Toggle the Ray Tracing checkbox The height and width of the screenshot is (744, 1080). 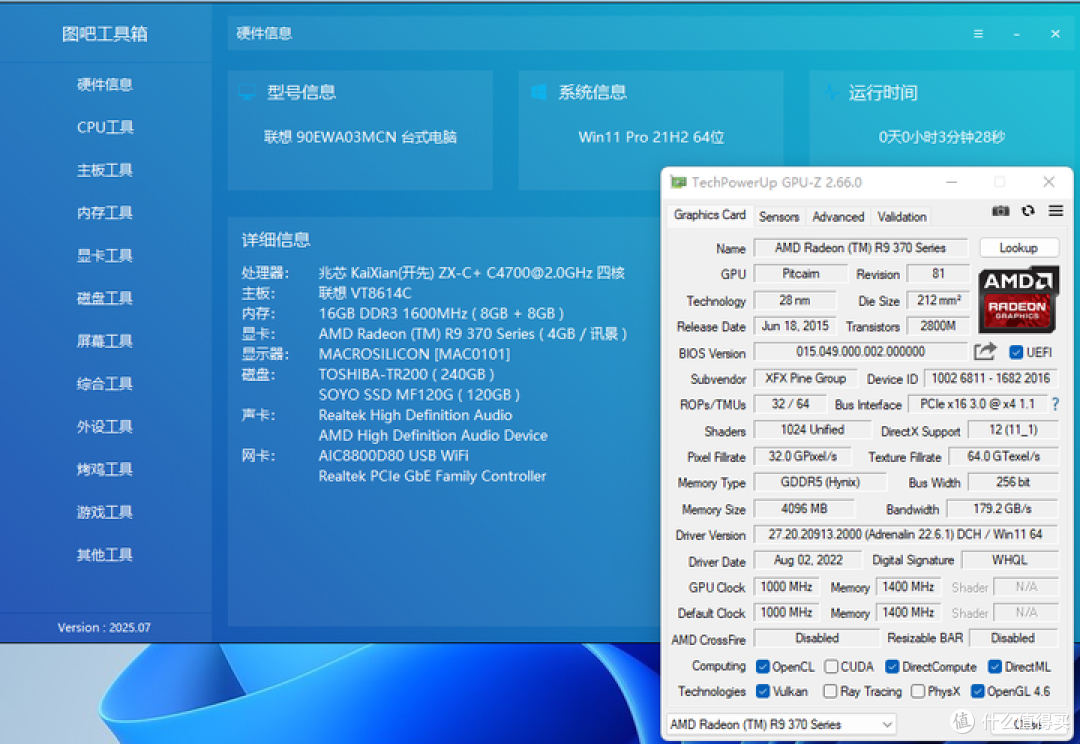point(830,691)
